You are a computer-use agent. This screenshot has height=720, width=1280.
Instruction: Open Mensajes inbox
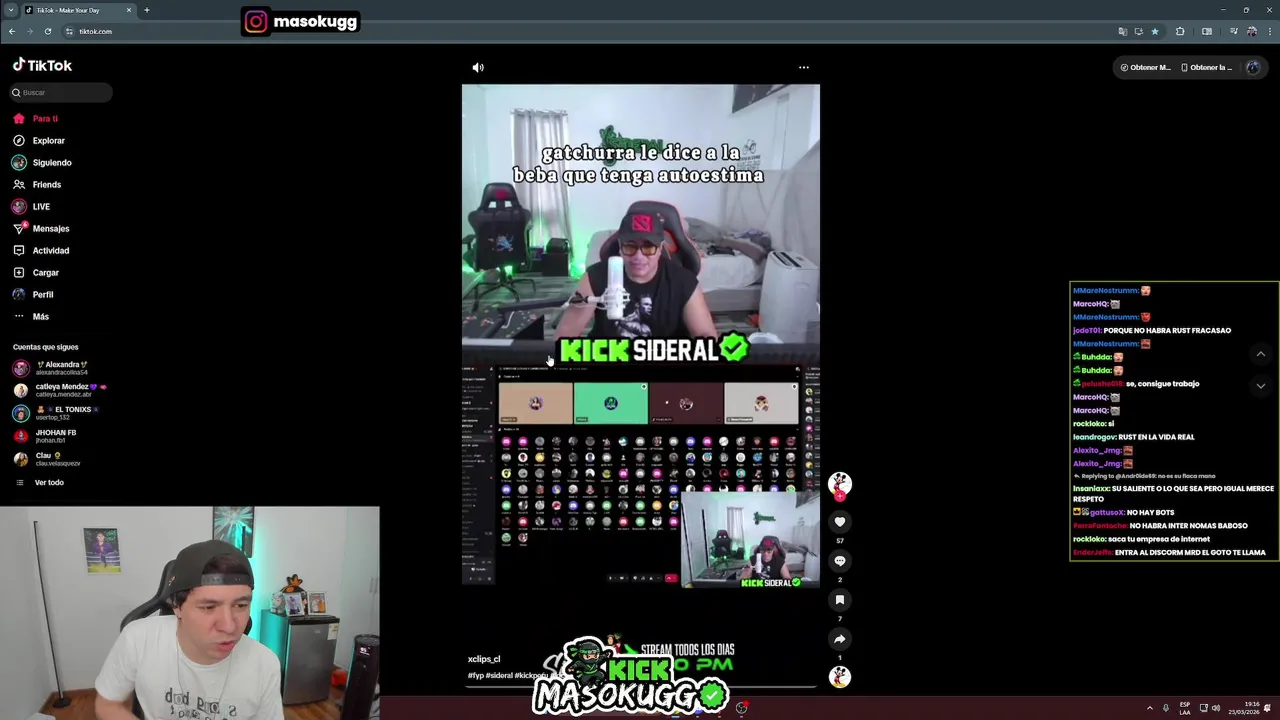(x=41, y=229)
